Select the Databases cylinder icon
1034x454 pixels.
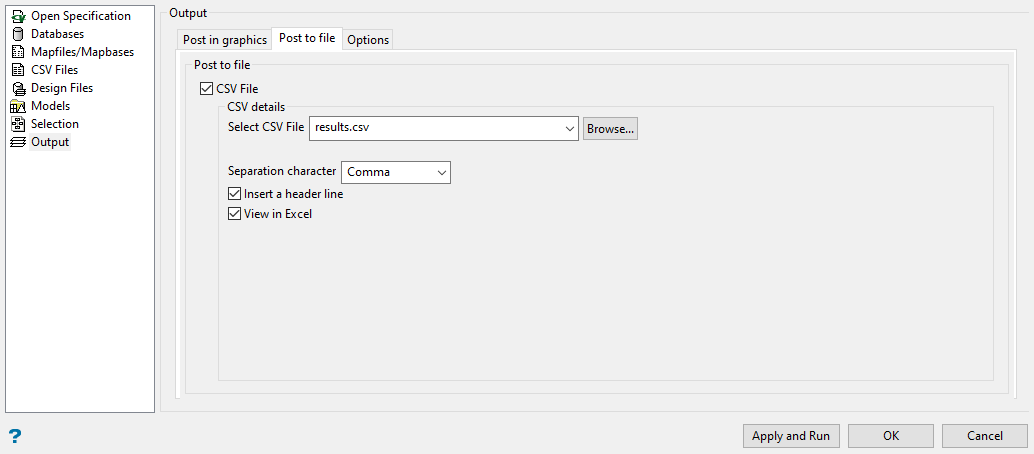tap(17, 34)
